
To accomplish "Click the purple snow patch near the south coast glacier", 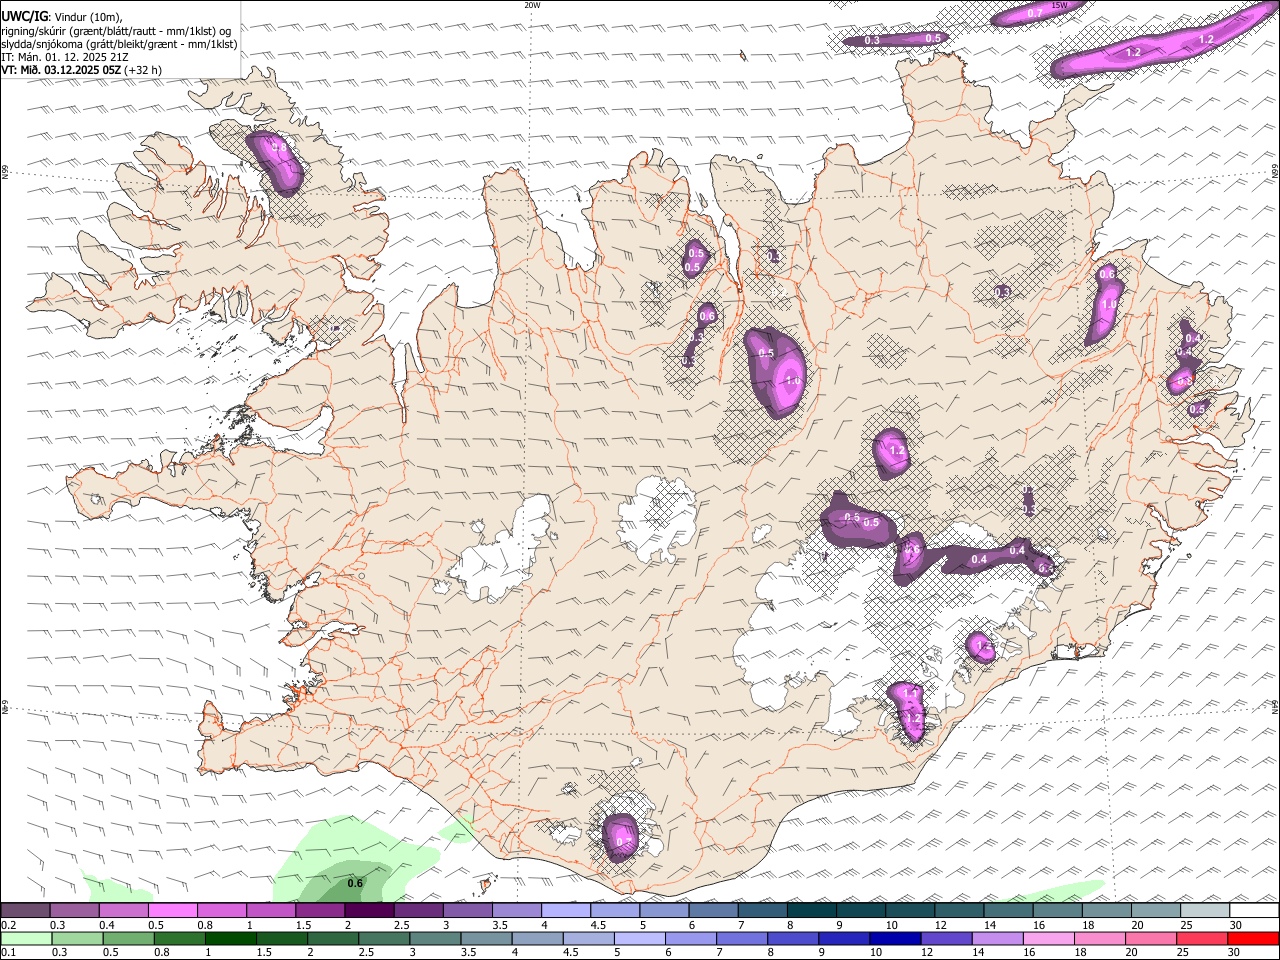I will (620, 838).
